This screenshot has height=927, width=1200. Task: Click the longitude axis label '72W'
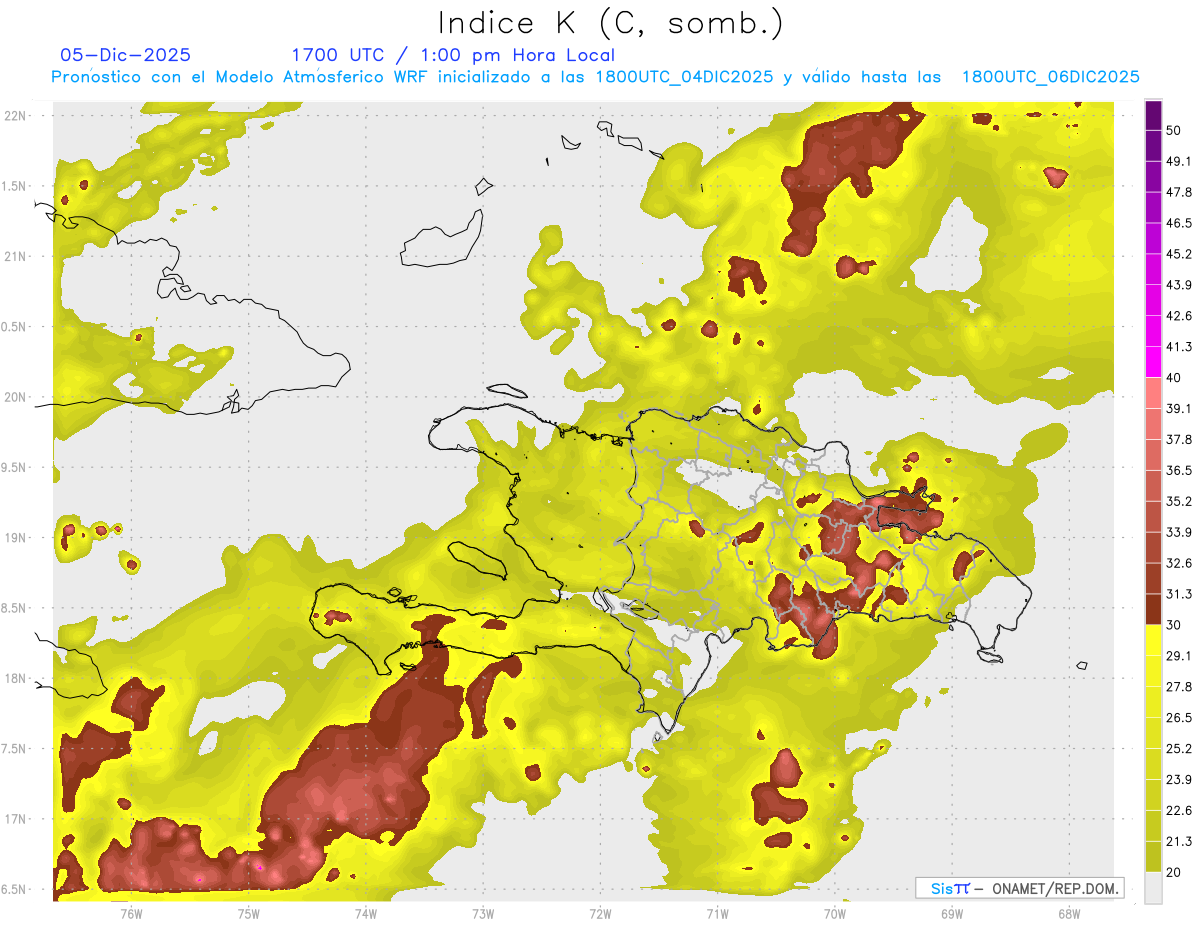[600, 914]
